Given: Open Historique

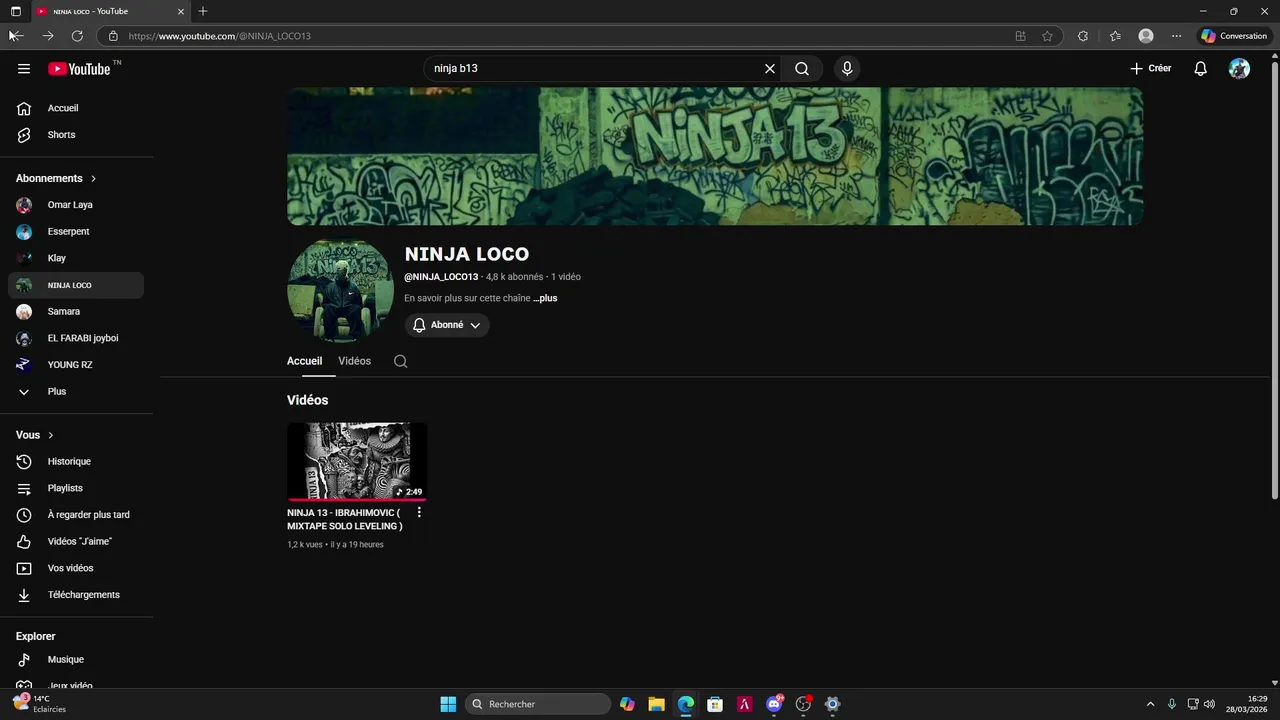Looking at the screenshot, I should click(76, 462).
